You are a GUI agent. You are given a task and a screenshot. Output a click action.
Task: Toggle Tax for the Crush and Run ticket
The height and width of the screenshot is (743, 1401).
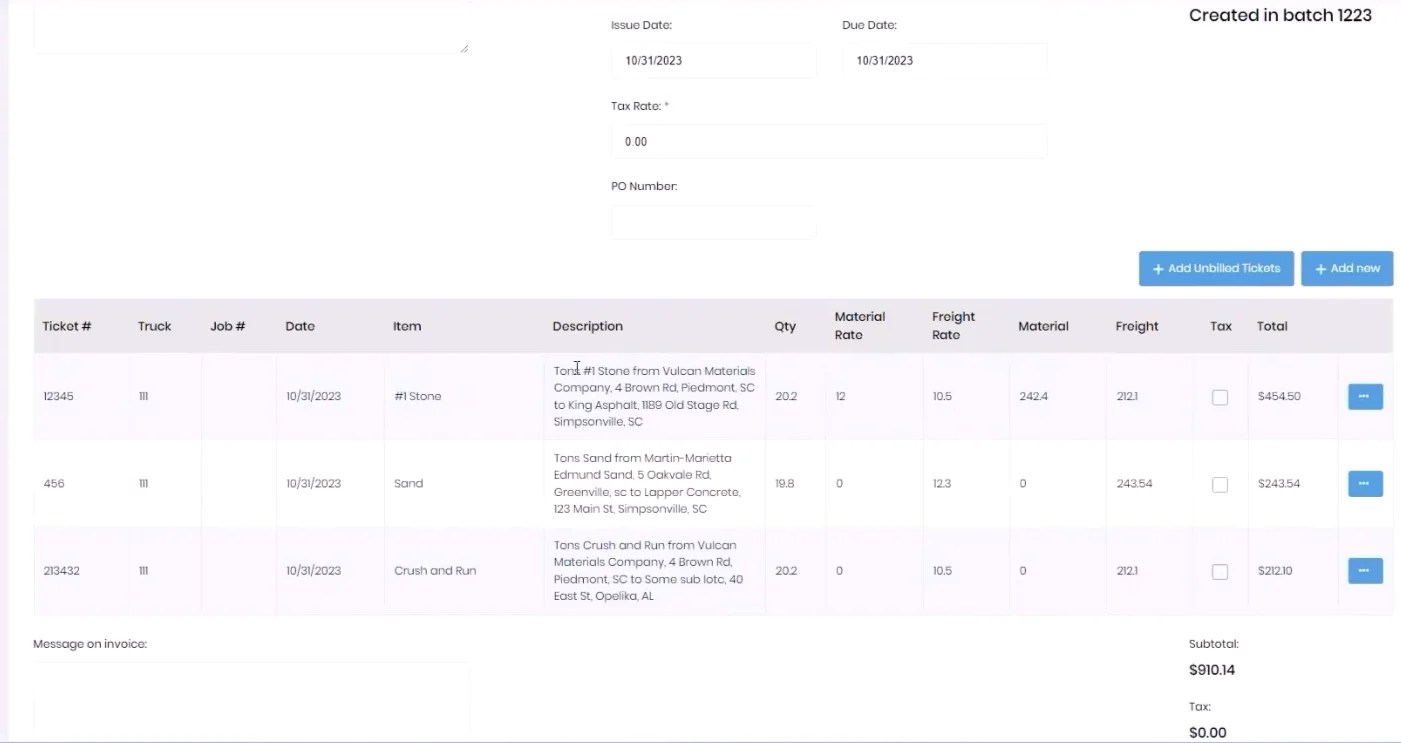tap(1219, 570)
